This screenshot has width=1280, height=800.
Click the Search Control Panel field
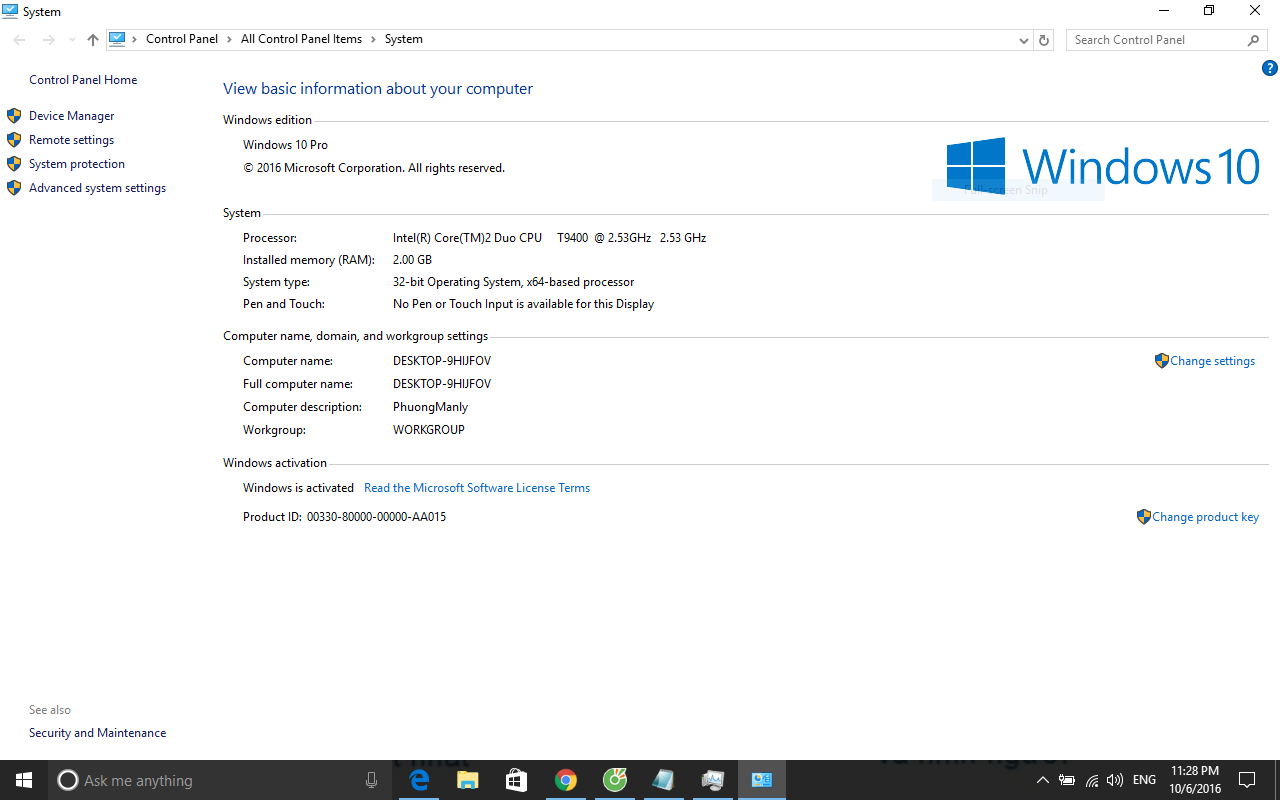tap(1155, 40)
